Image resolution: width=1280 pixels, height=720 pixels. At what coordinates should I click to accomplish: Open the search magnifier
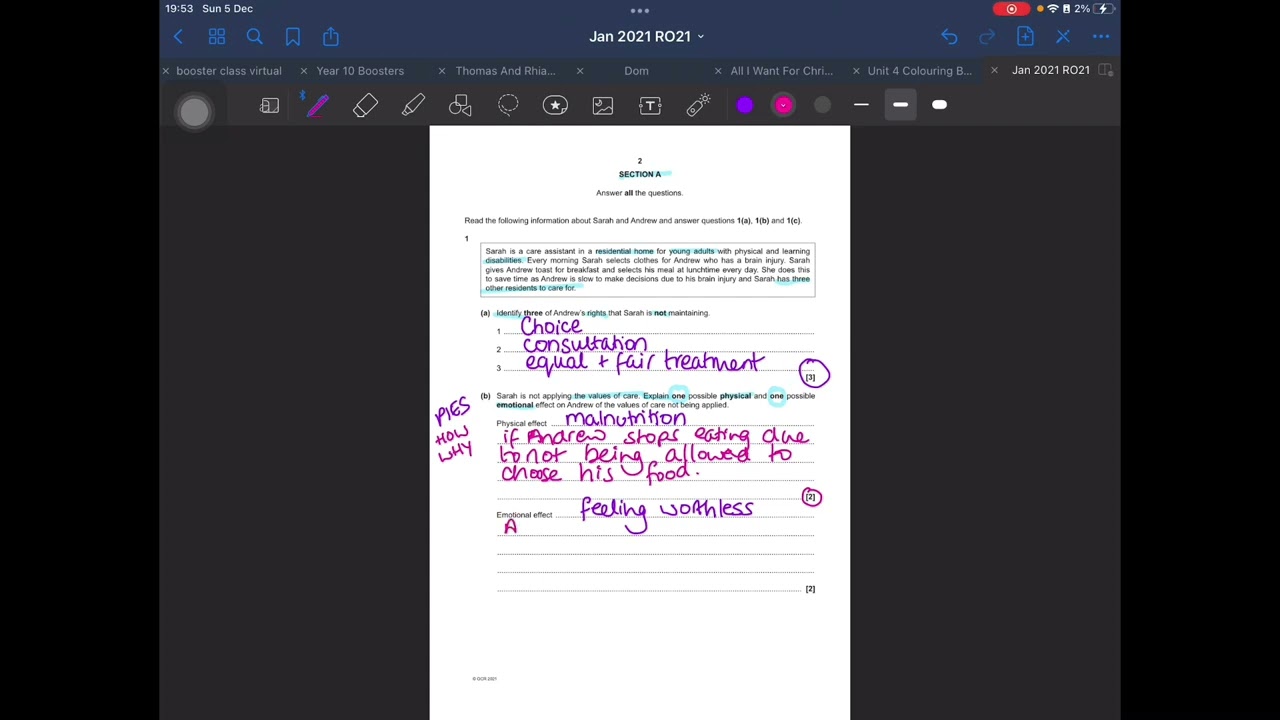[255, 37]
